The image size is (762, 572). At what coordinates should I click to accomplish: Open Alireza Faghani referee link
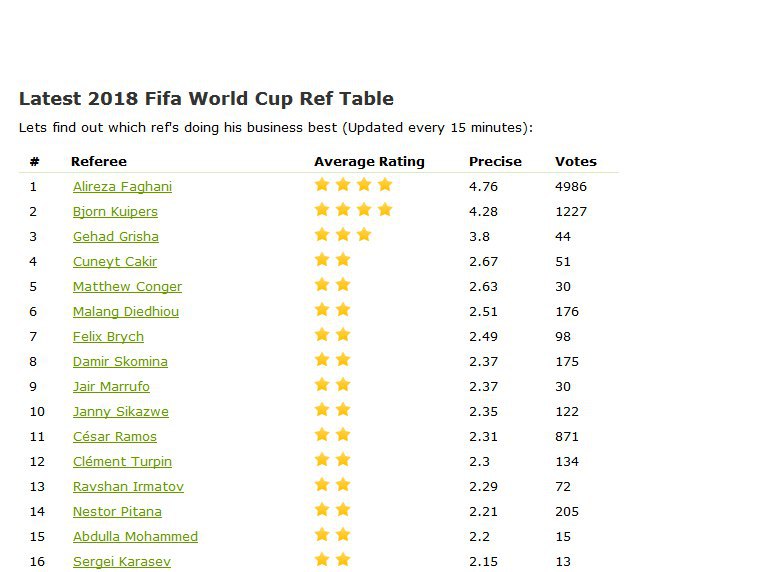tap(122, 187)
